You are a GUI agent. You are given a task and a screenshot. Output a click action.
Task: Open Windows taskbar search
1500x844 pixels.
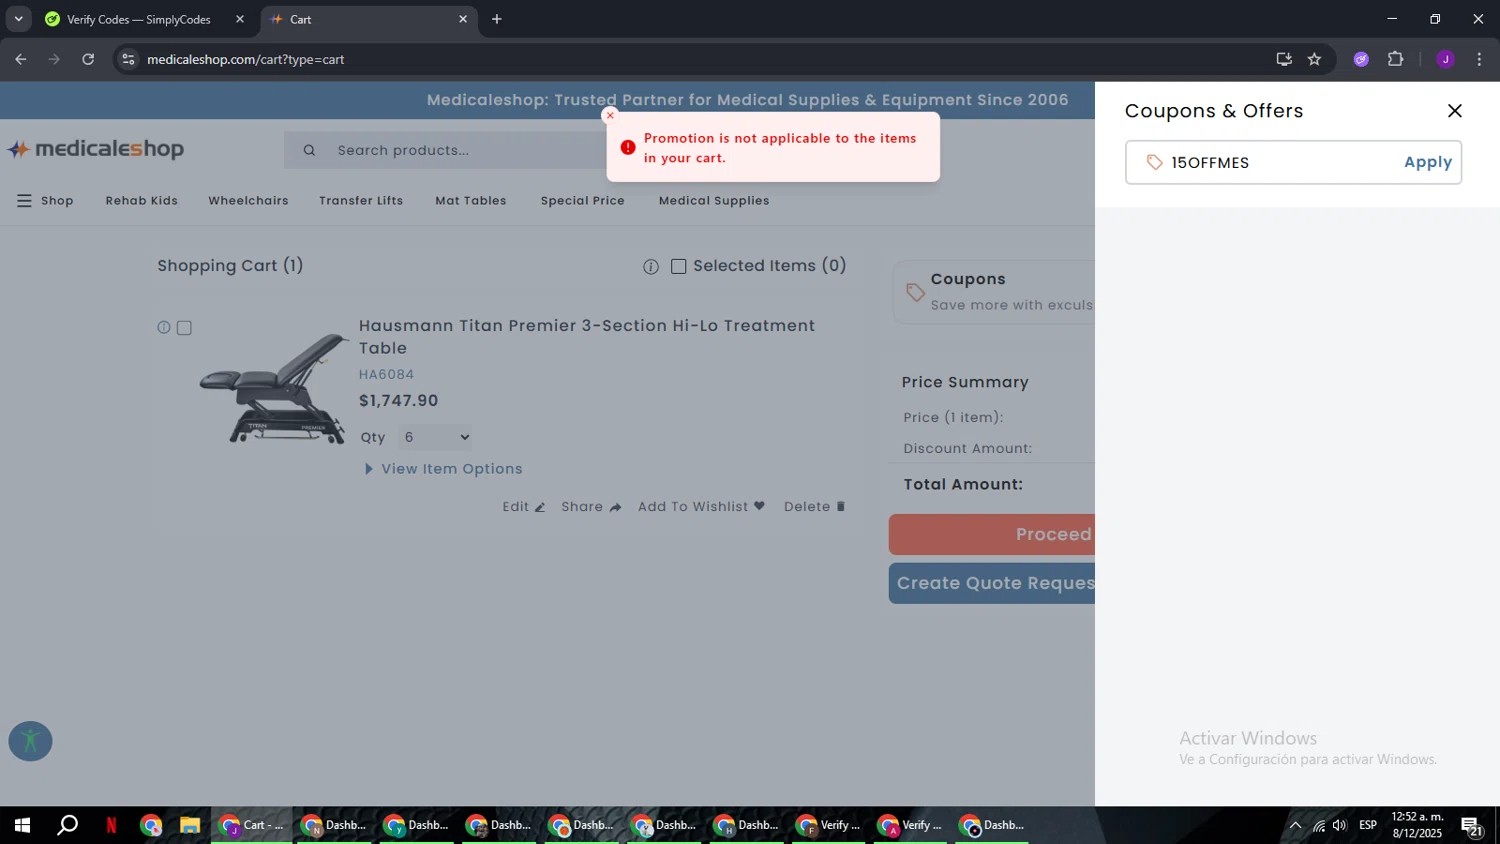[x=67, y=825]
